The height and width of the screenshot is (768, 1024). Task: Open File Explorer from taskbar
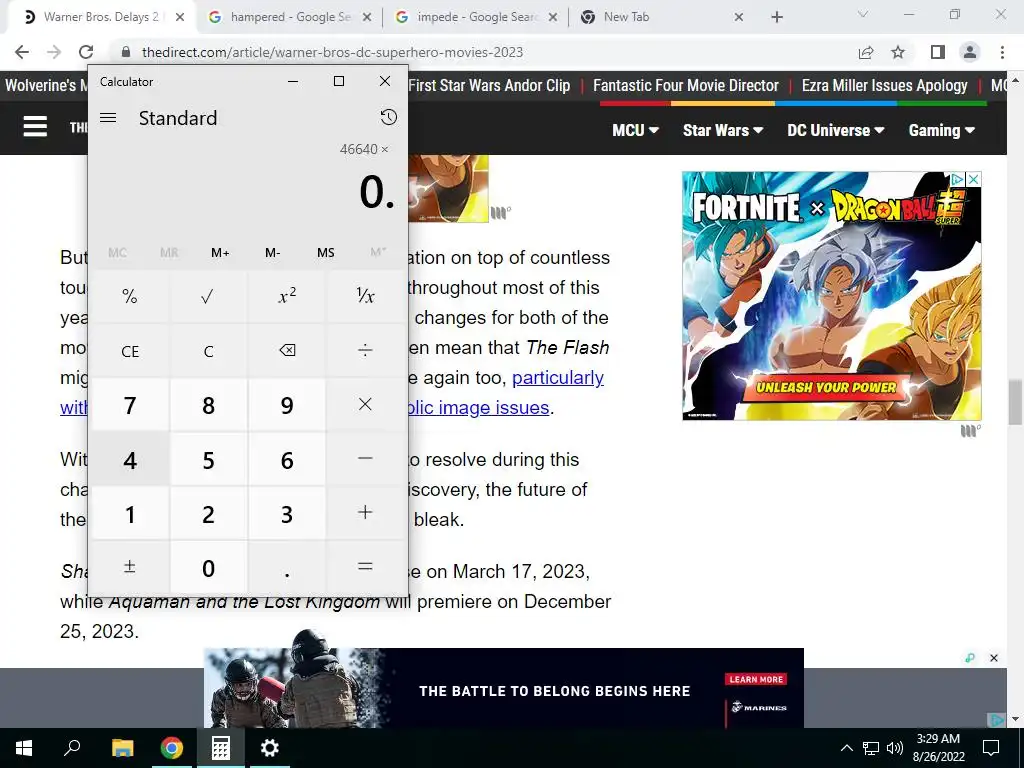point(122,748)
